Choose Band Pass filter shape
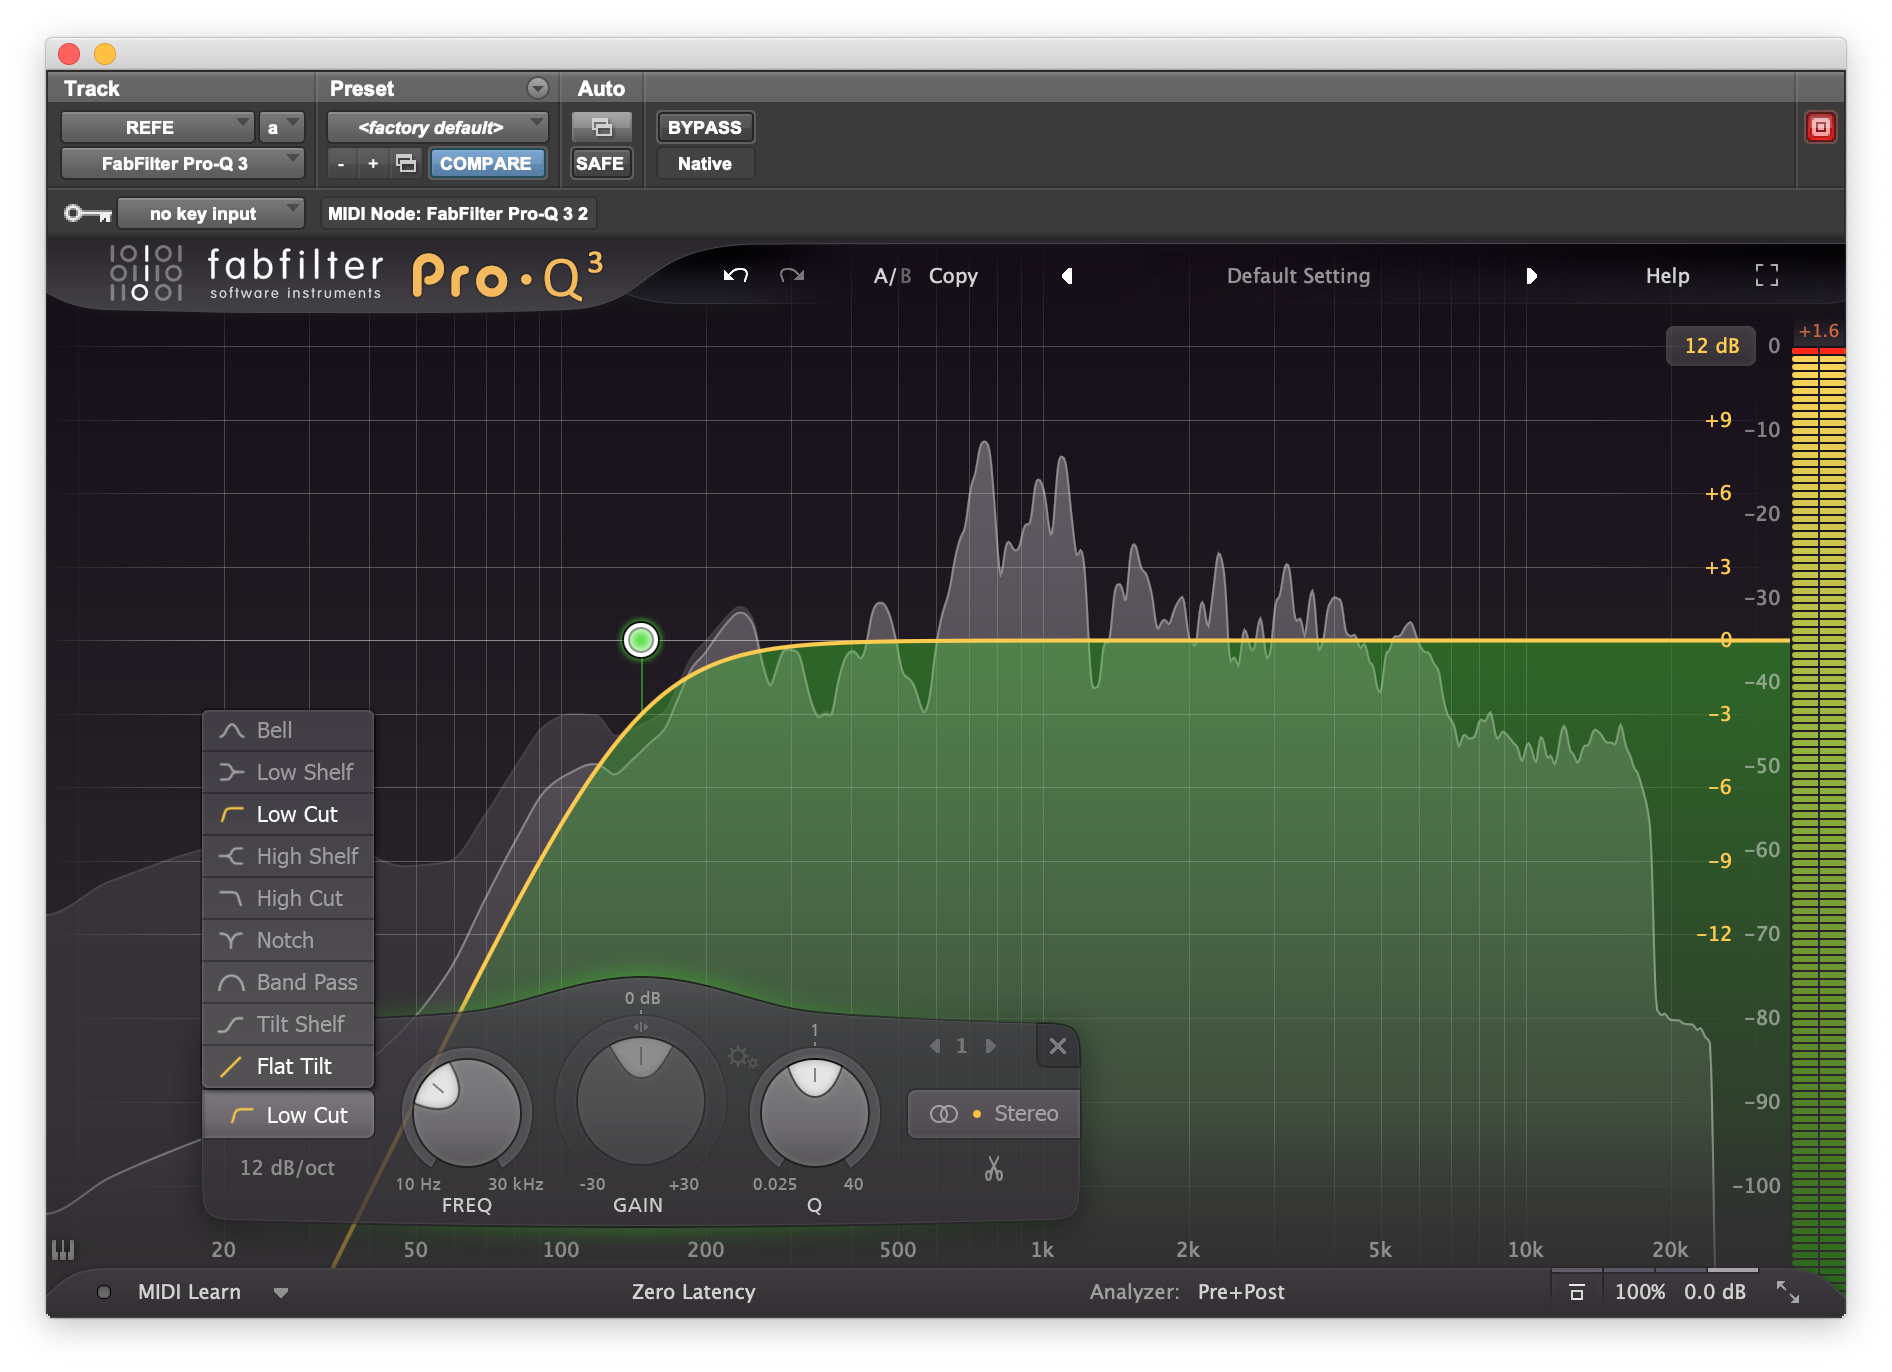 288,982
